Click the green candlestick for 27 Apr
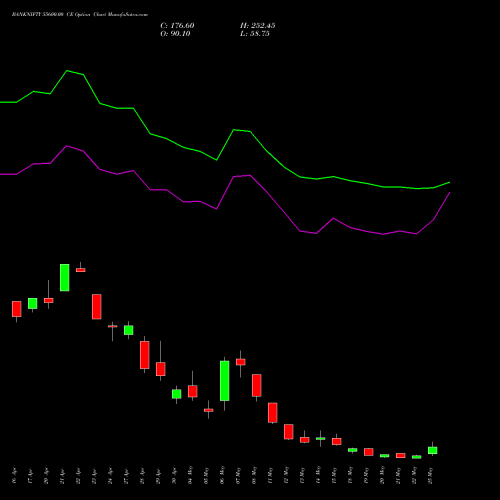 pyautogui.click(x=129, y=330)
